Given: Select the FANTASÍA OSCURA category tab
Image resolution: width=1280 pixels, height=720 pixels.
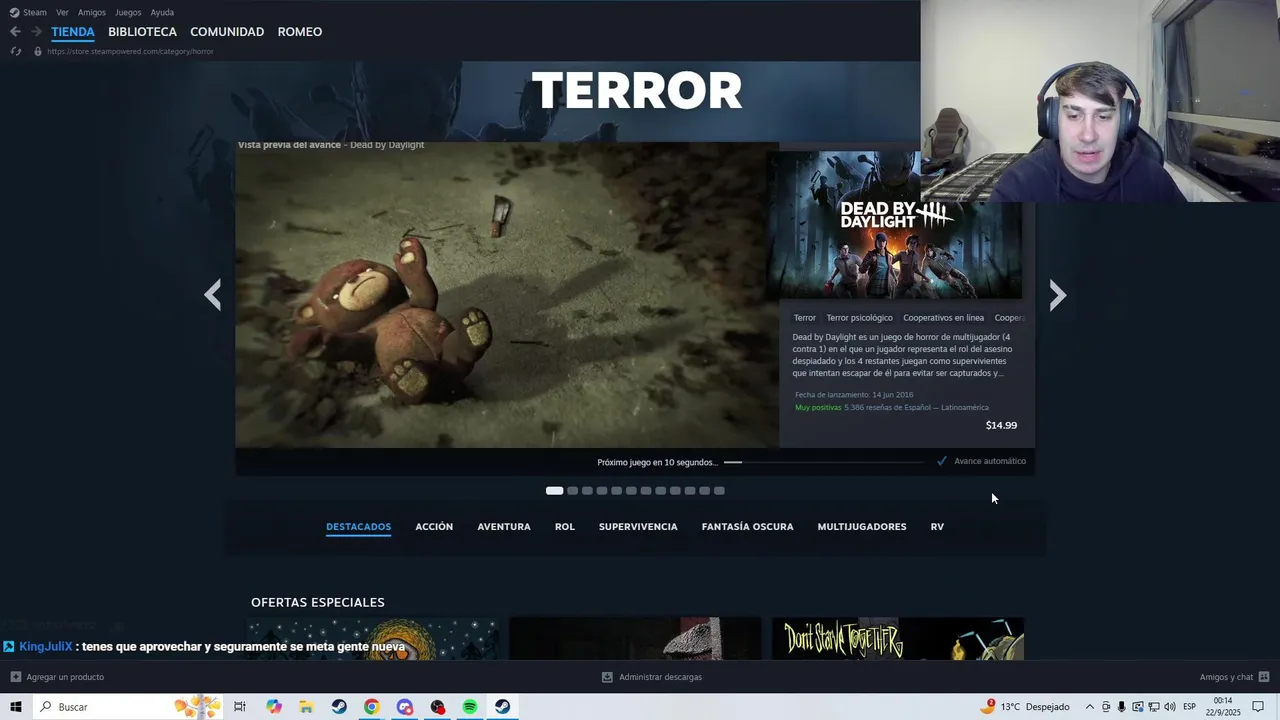Looking at the screenshot, I should coord(747,527).
